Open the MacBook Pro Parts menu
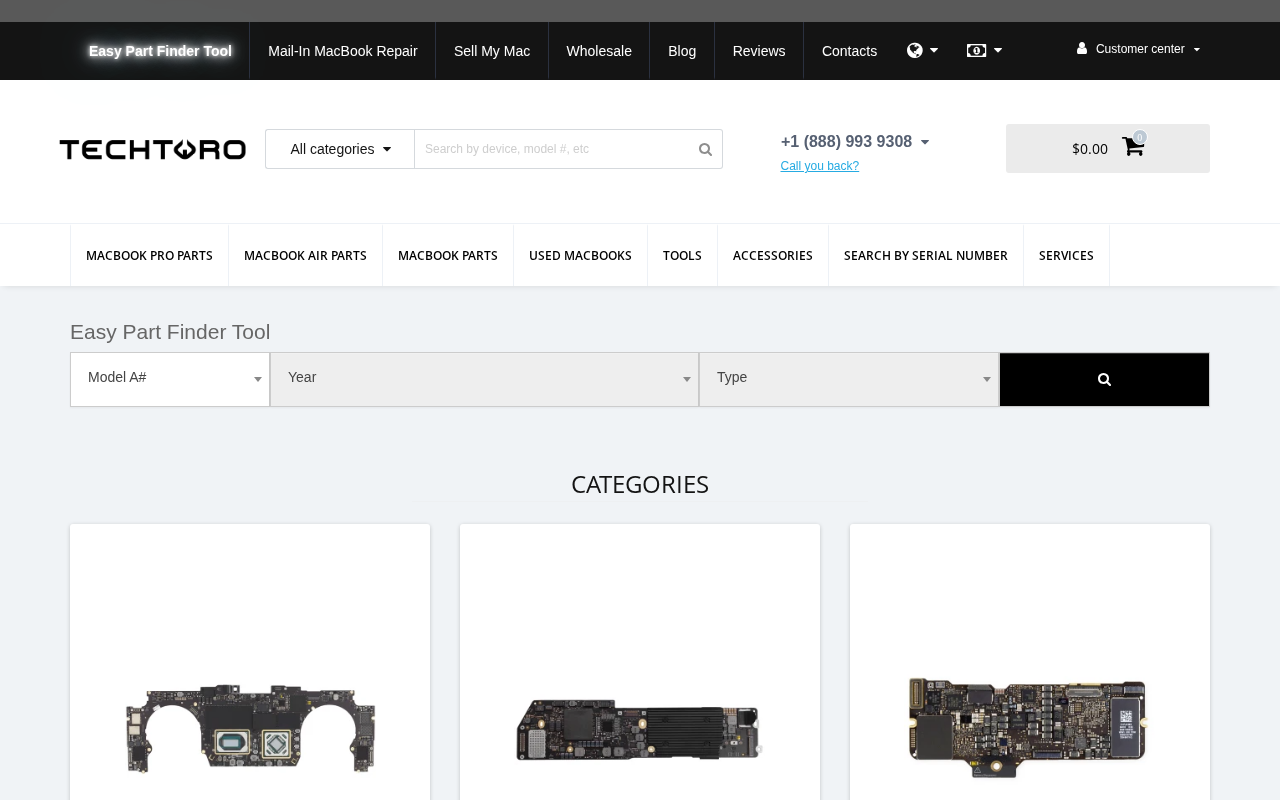Viewport: 1280px width, 800px height. click(x=149, y=256)
